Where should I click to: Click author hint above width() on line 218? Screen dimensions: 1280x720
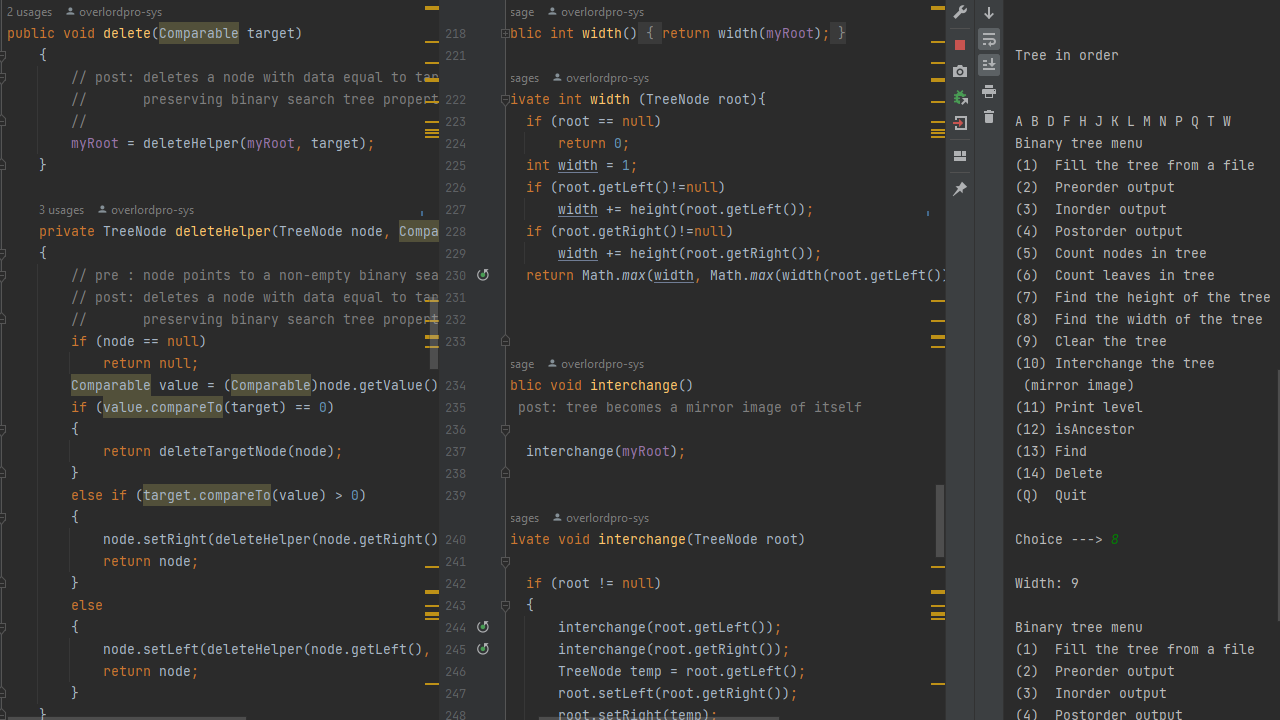(x=595, y=12)
